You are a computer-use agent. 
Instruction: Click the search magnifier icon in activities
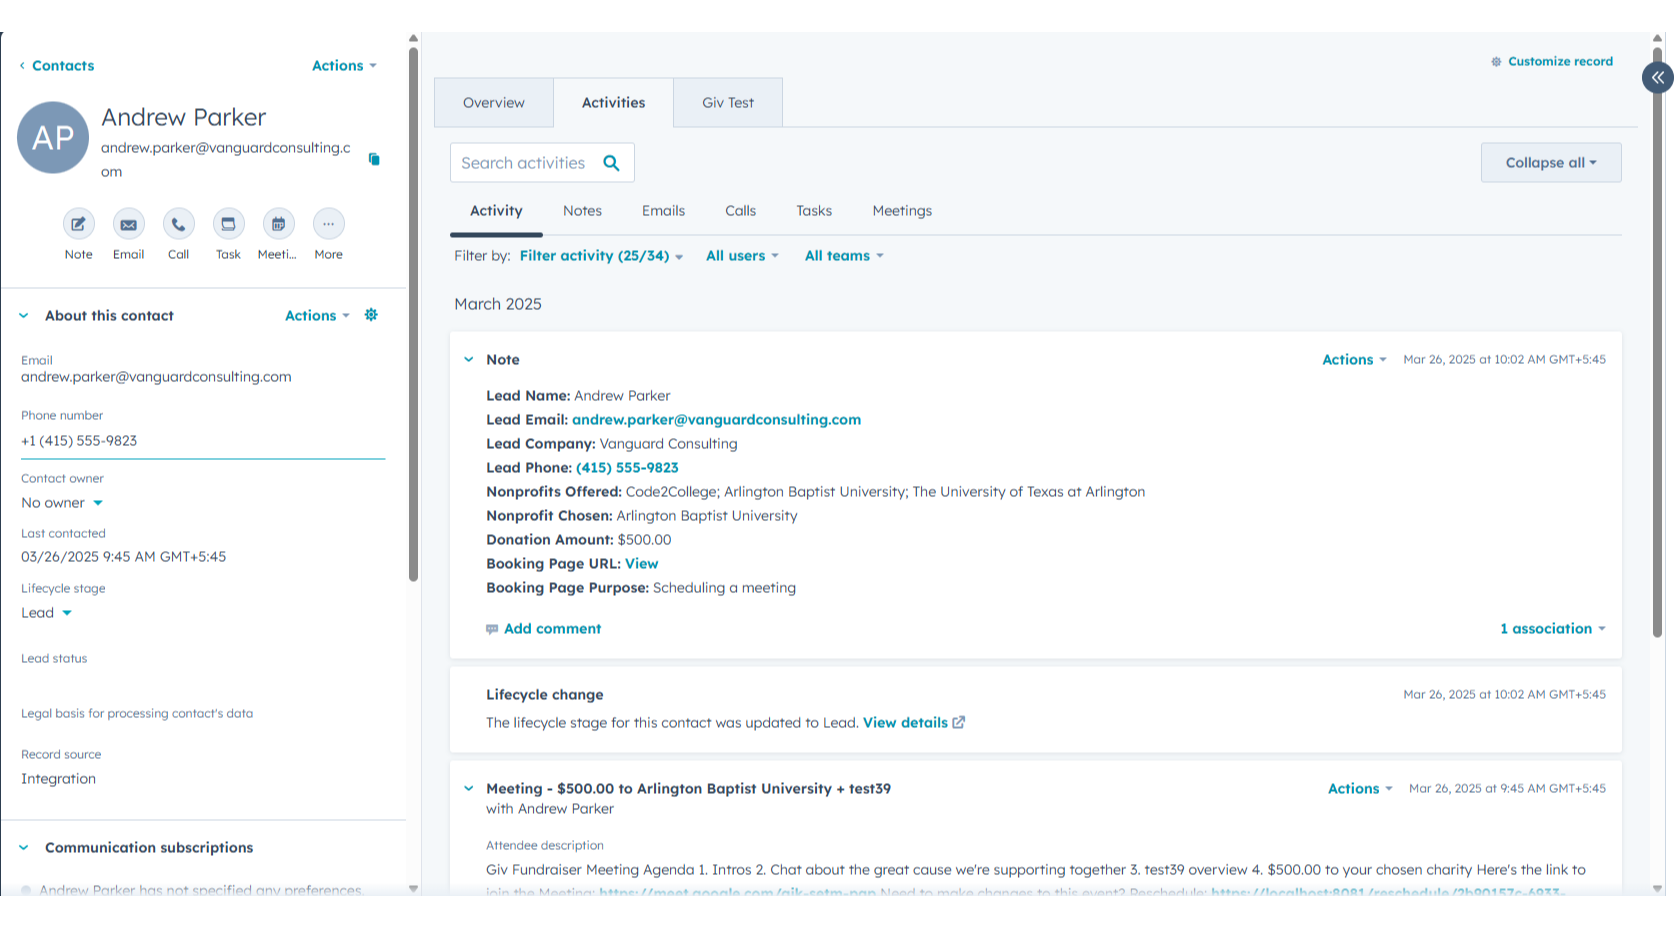point(611,163)
